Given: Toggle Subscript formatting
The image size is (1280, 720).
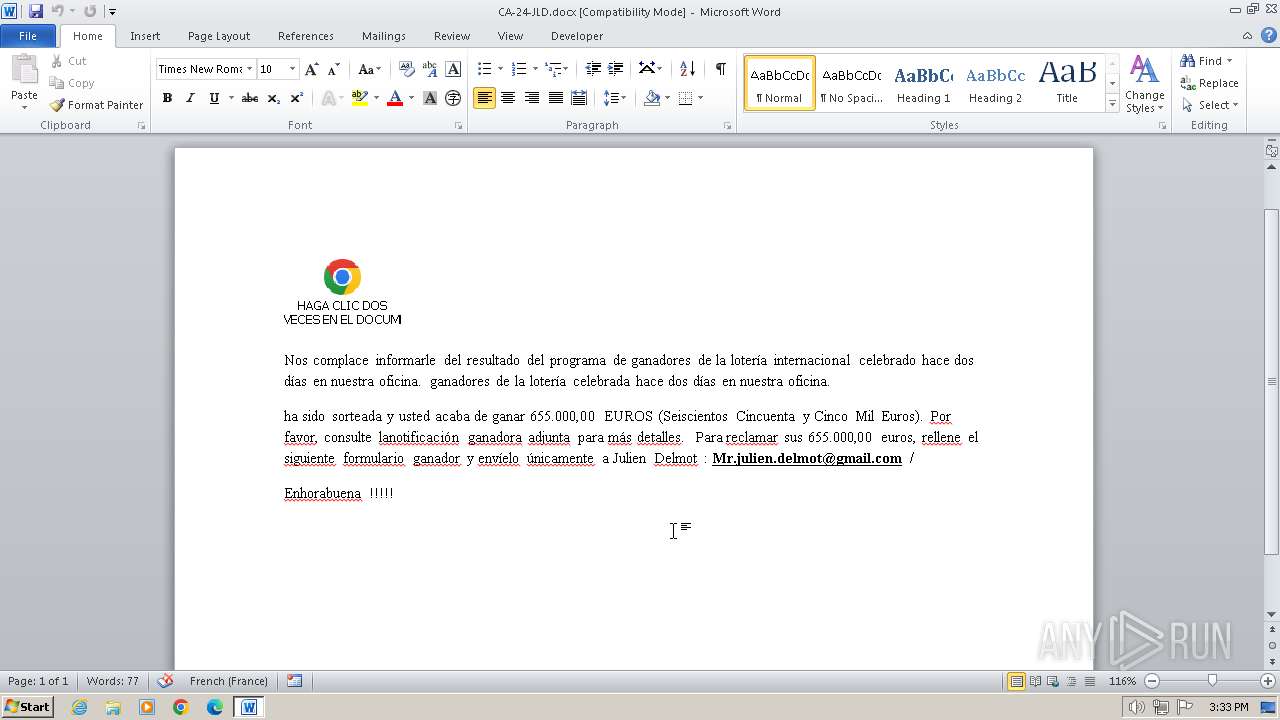Looking at the screenshot, I should tap(273, 98).
